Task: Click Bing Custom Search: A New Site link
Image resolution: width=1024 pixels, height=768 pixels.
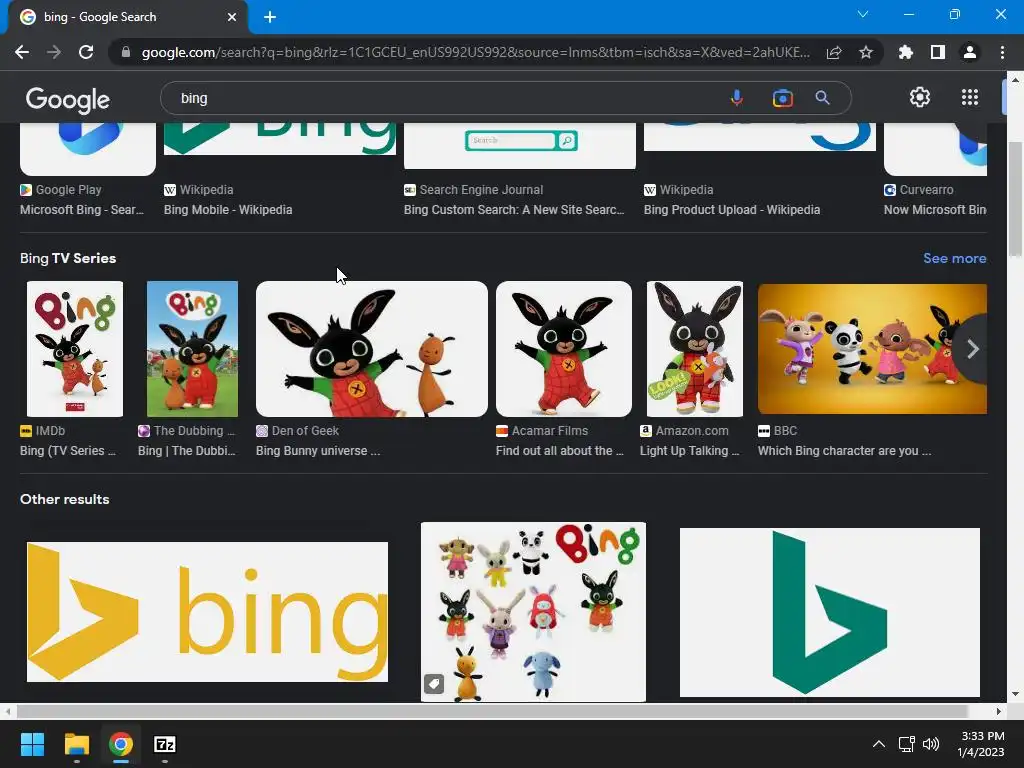Action: tap(514, 210)
